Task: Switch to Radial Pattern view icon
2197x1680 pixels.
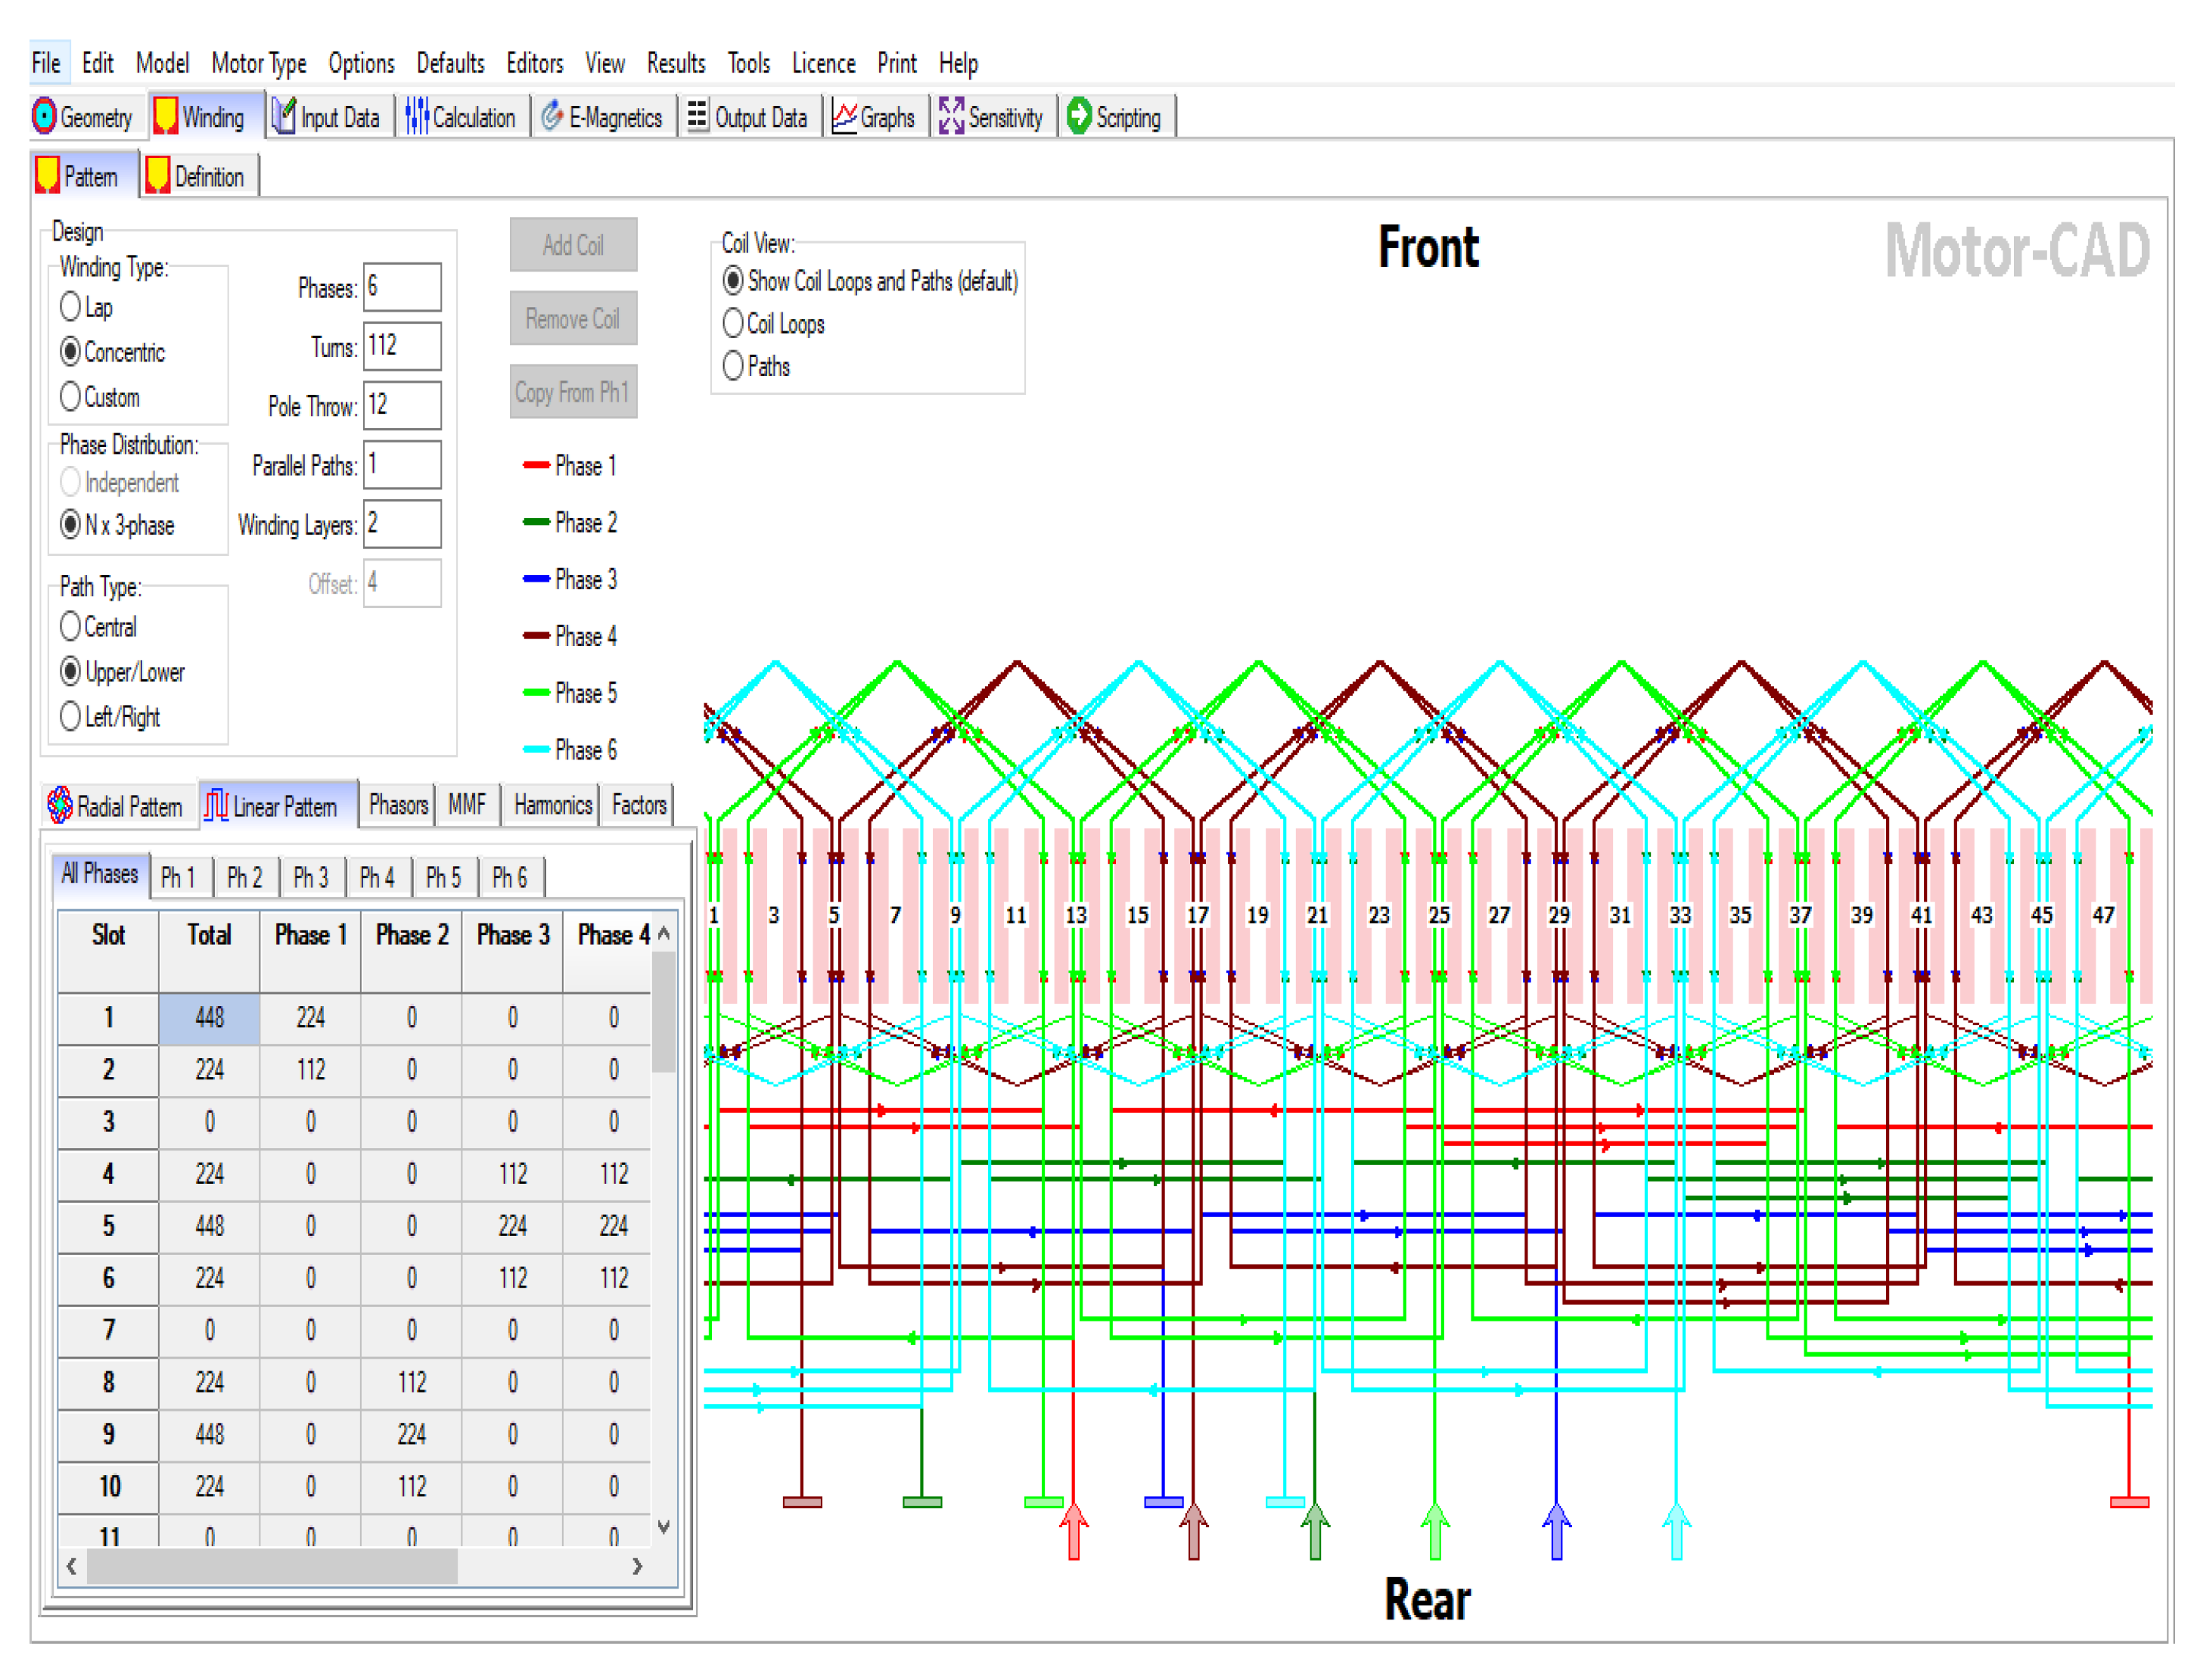Action: coord(60,805)
